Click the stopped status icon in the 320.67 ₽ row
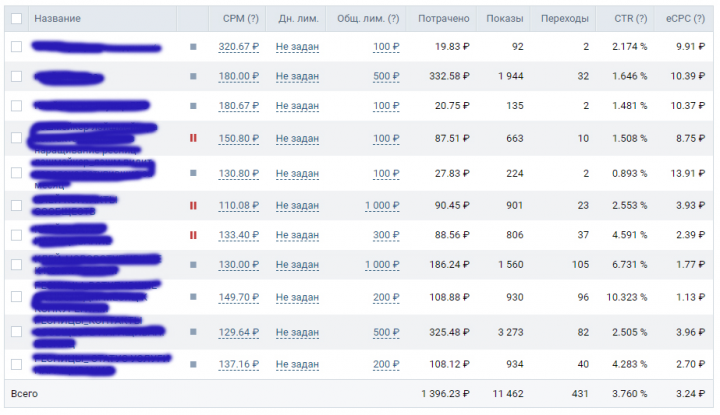The height and width of the screenshot is (415, 720). click(x=193, y=47)
